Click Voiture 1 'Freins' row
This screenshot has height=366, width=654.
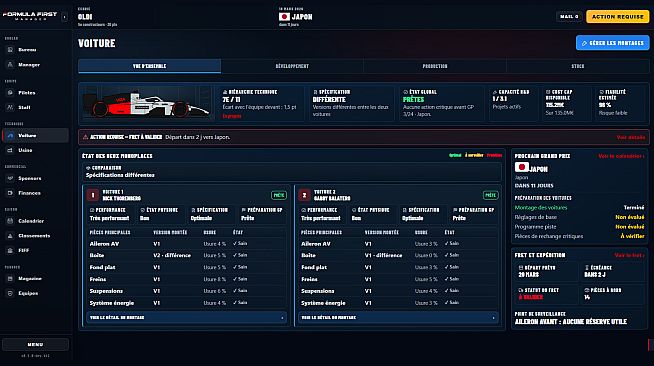coord(186,279)
